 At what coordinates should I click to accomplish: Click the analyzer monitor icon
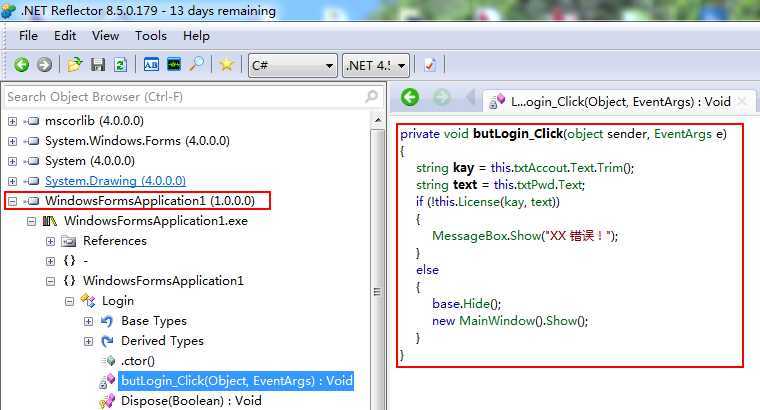(174, 64)
